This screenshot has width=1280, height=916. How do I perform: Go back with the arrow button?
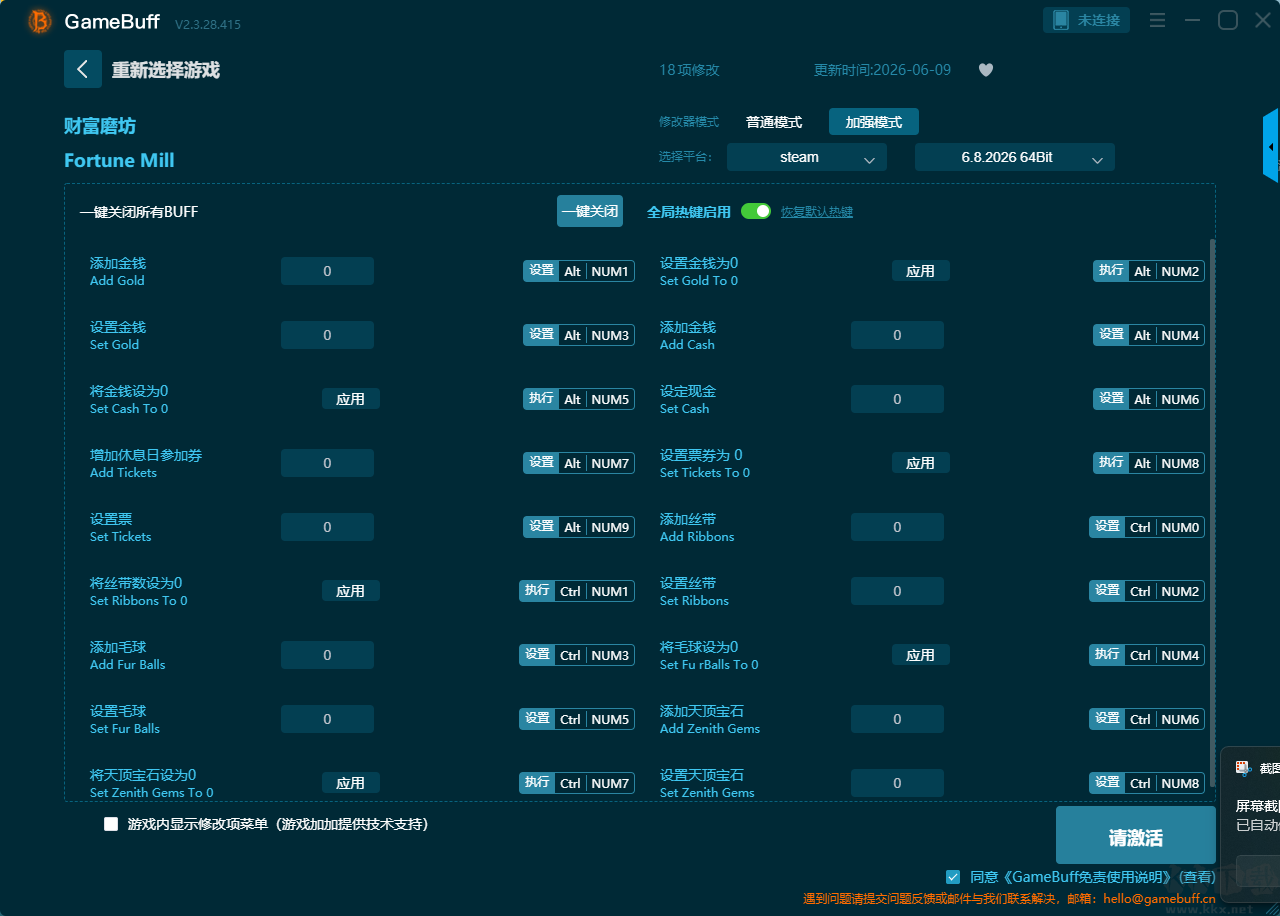[83, 69]
